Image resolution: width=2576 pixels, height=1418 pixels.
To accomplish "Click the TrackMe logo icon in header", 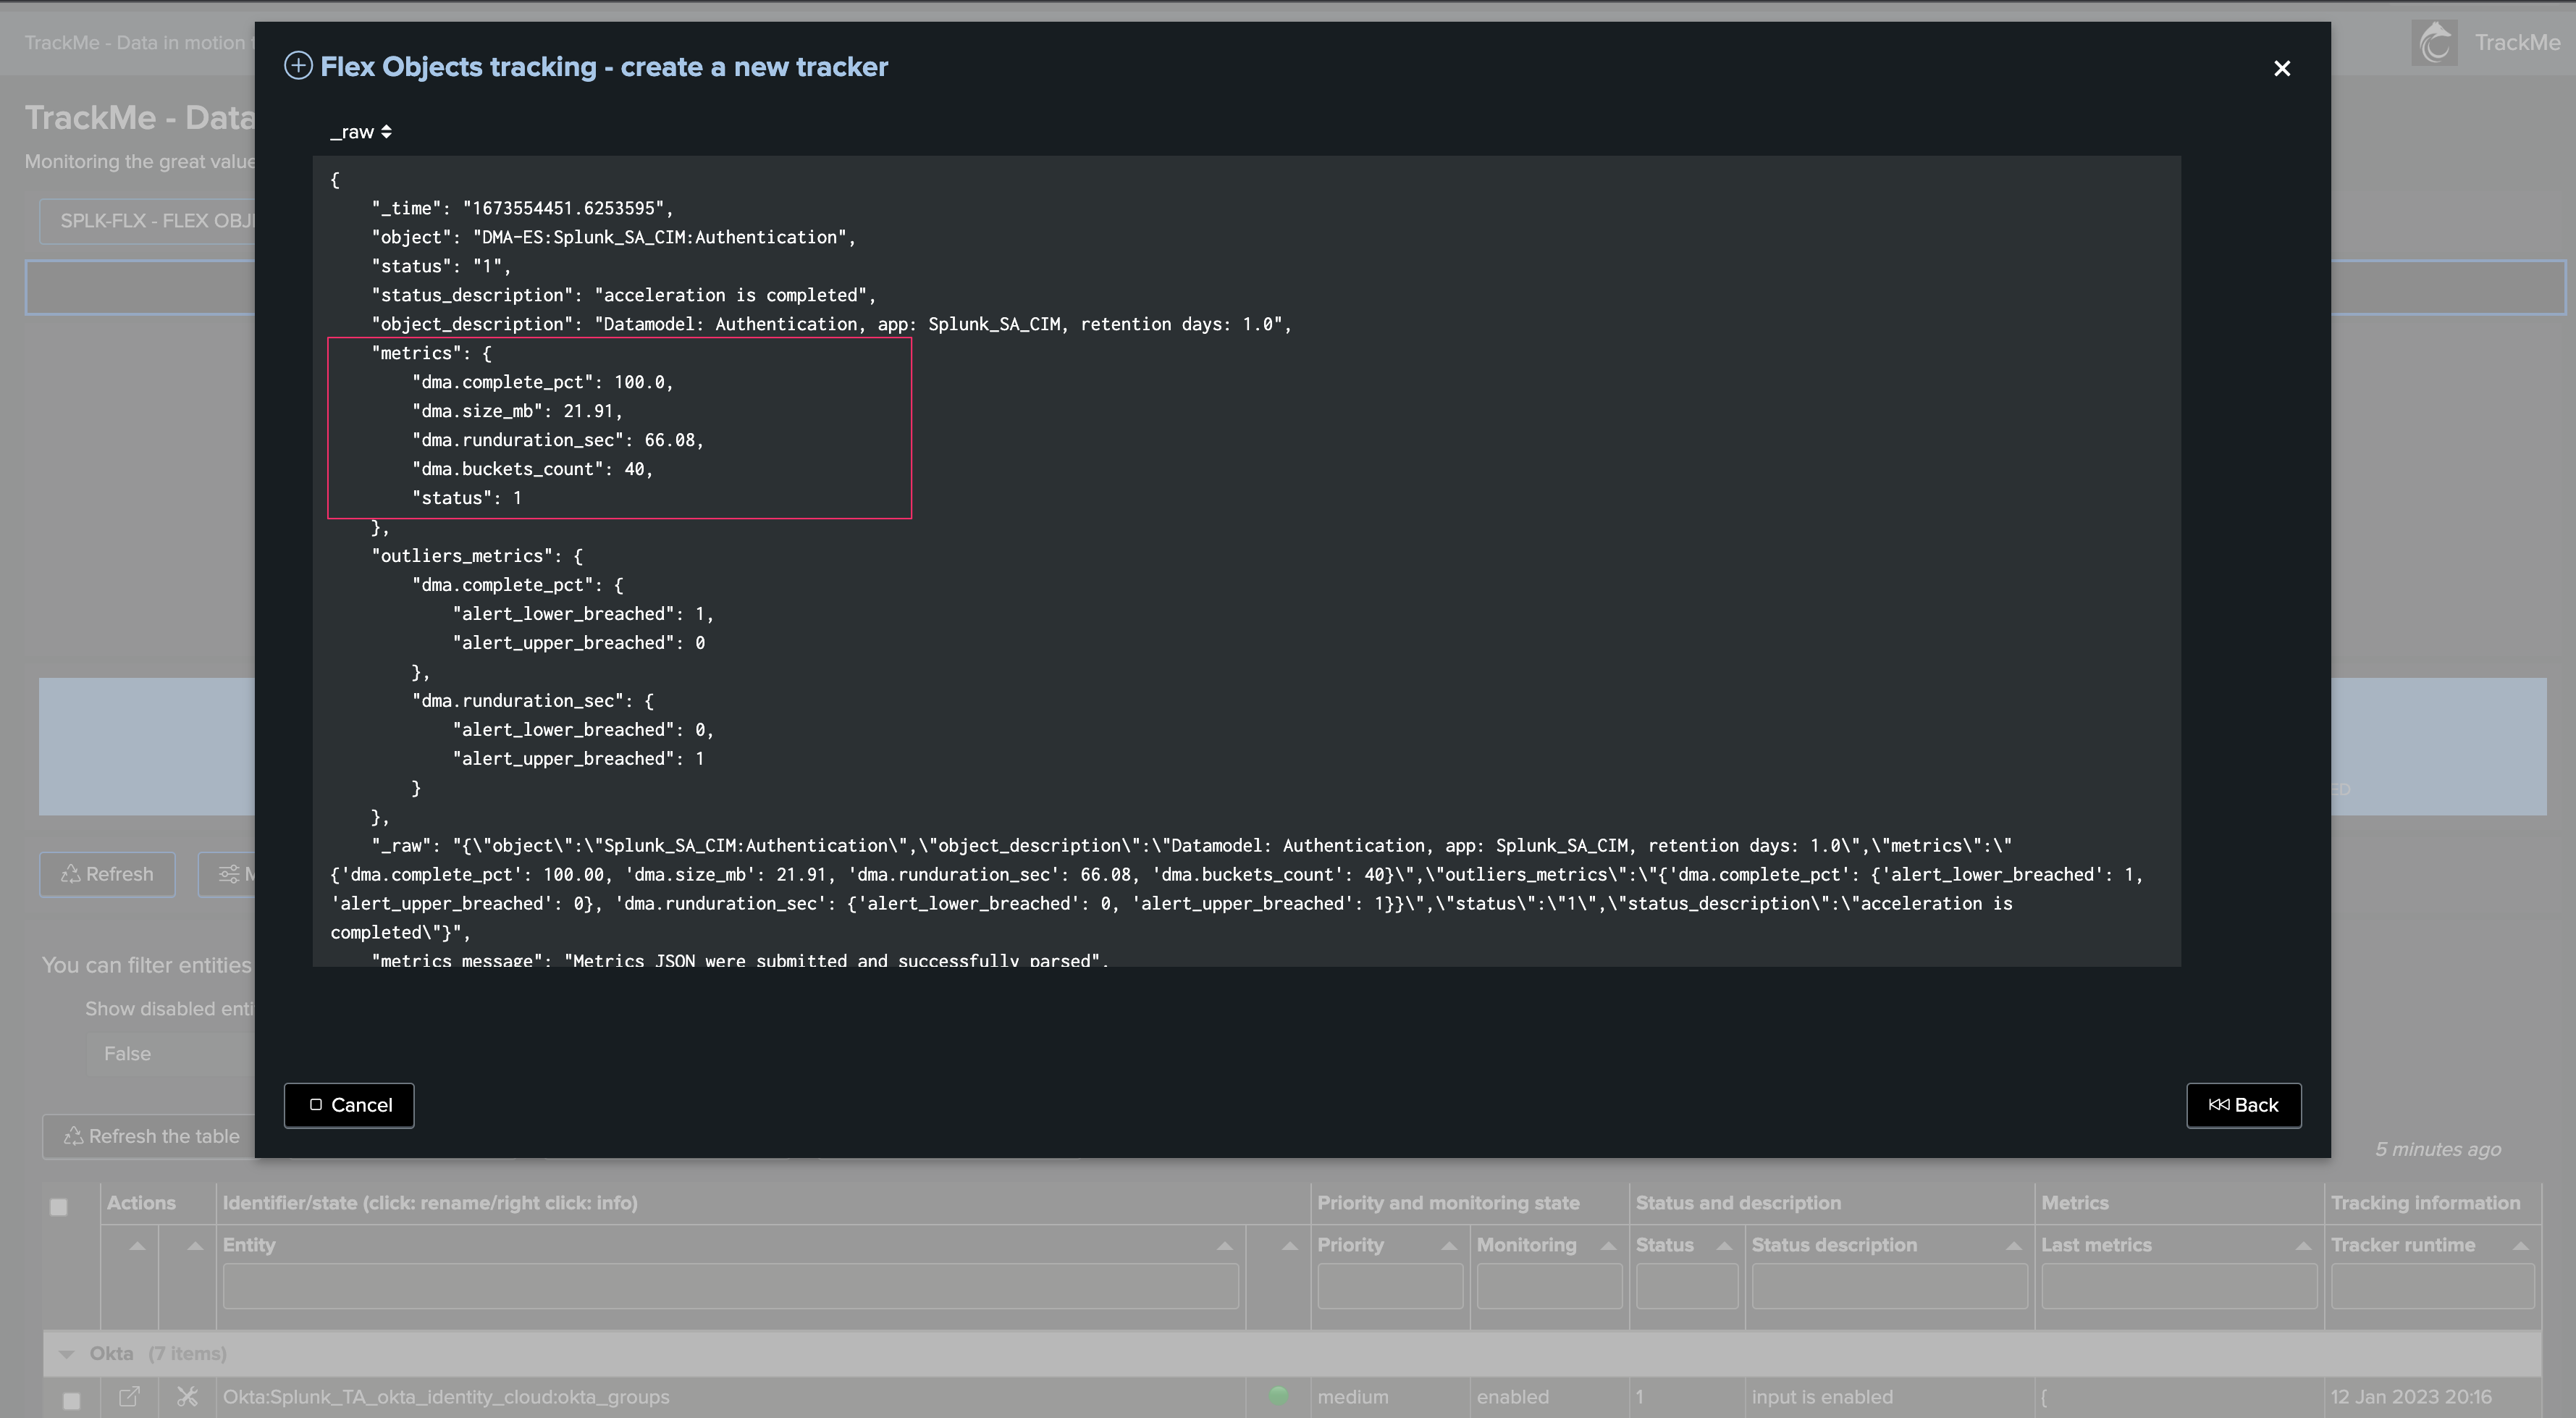I will click(2434, 43).
